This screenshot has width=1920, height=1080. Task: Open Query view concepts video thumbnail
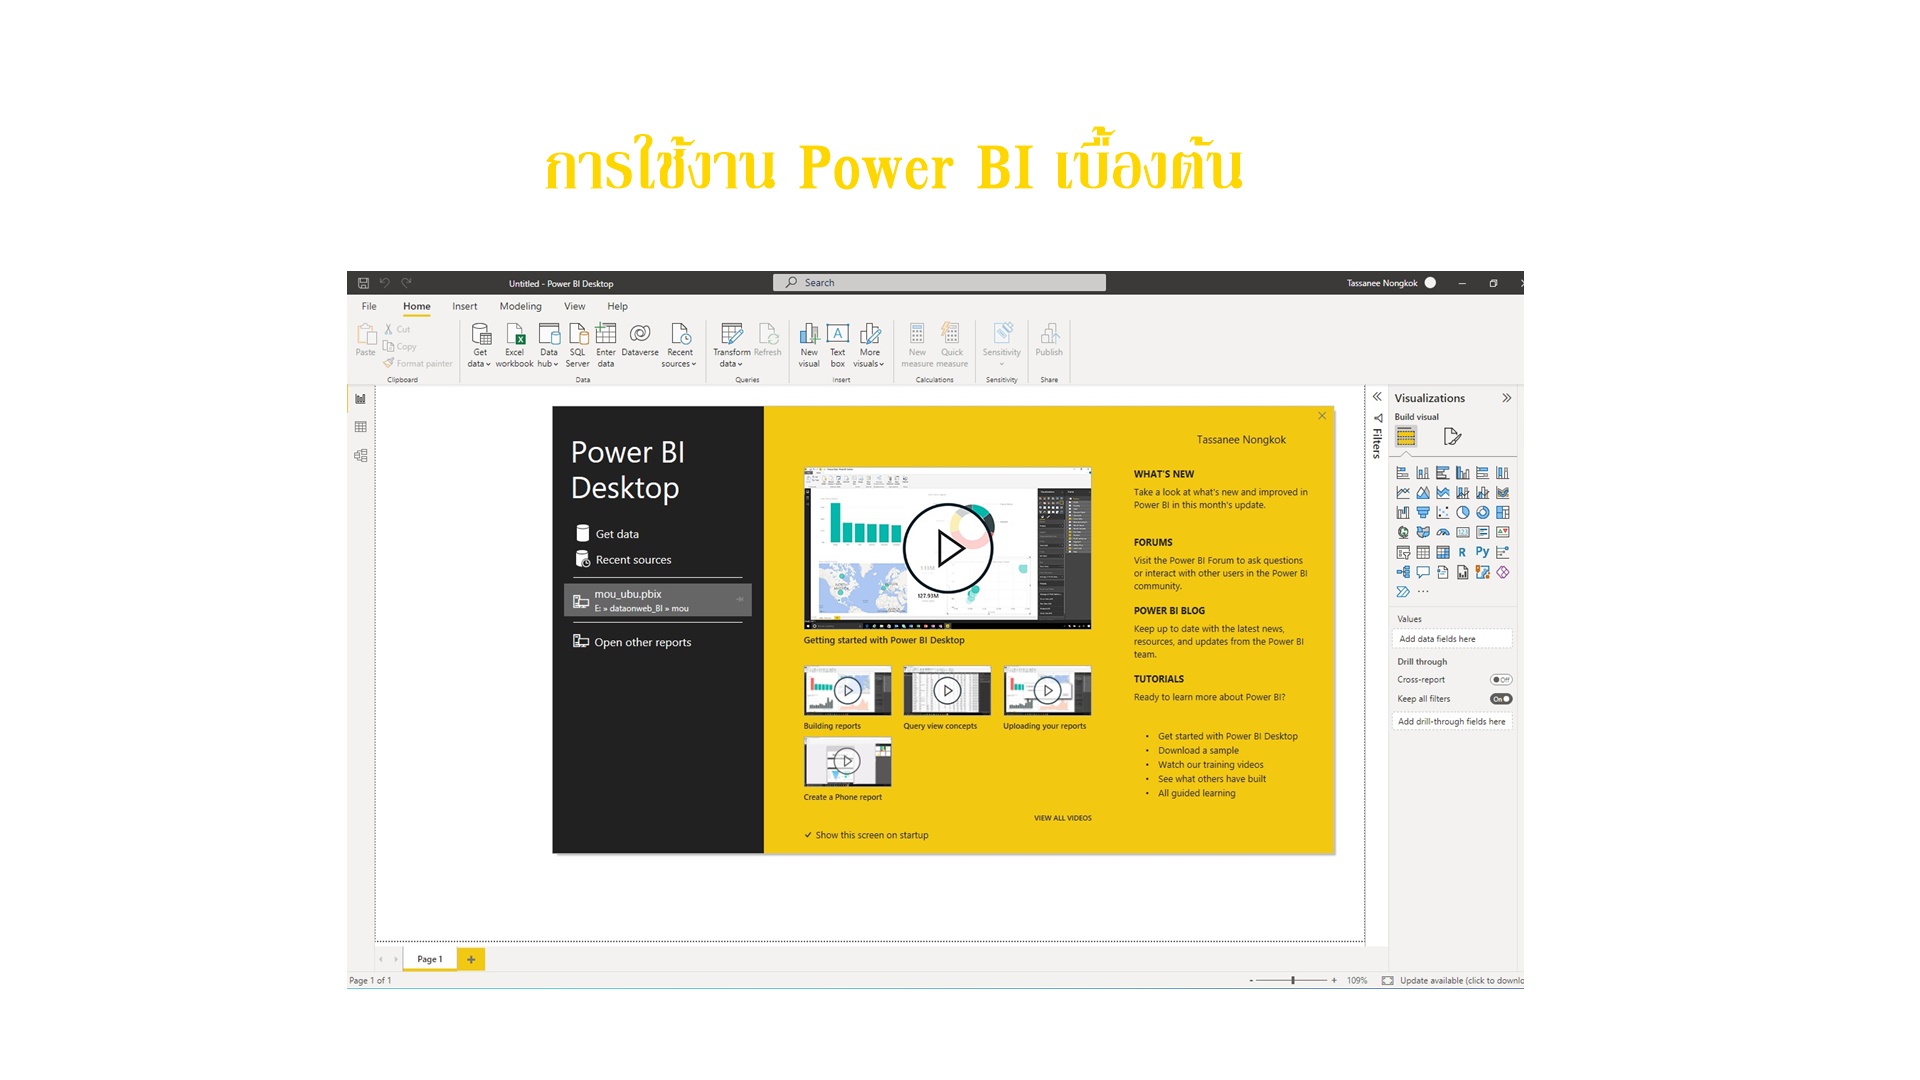click(x=947, y=690)
